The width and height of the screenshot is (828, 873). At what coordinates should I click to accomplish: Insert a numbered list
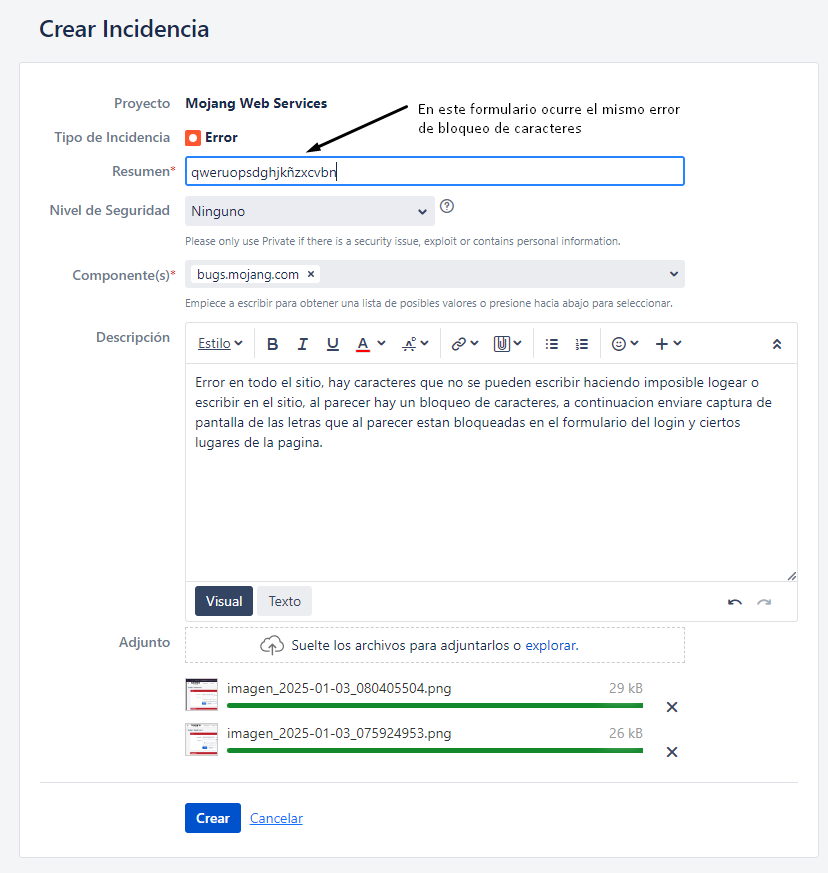(581, 344)
